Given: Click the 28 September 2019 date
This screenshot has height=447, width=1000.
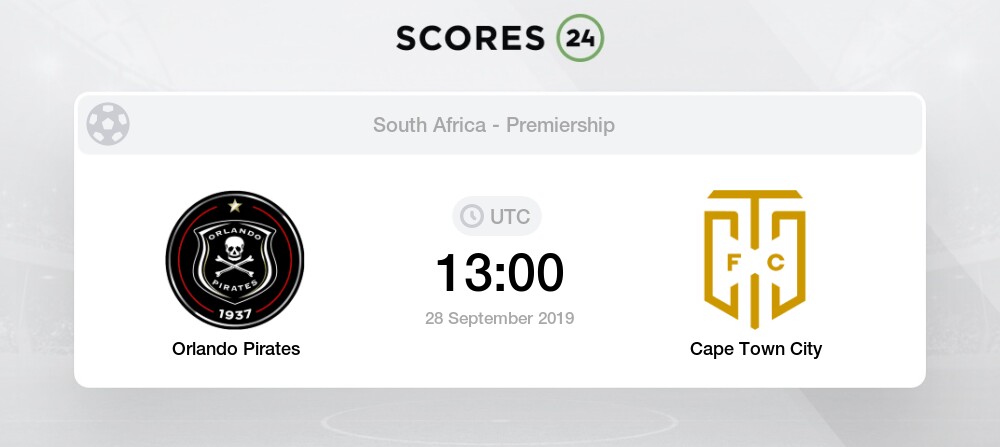Looking at the screenshot, I should (499, 318).
